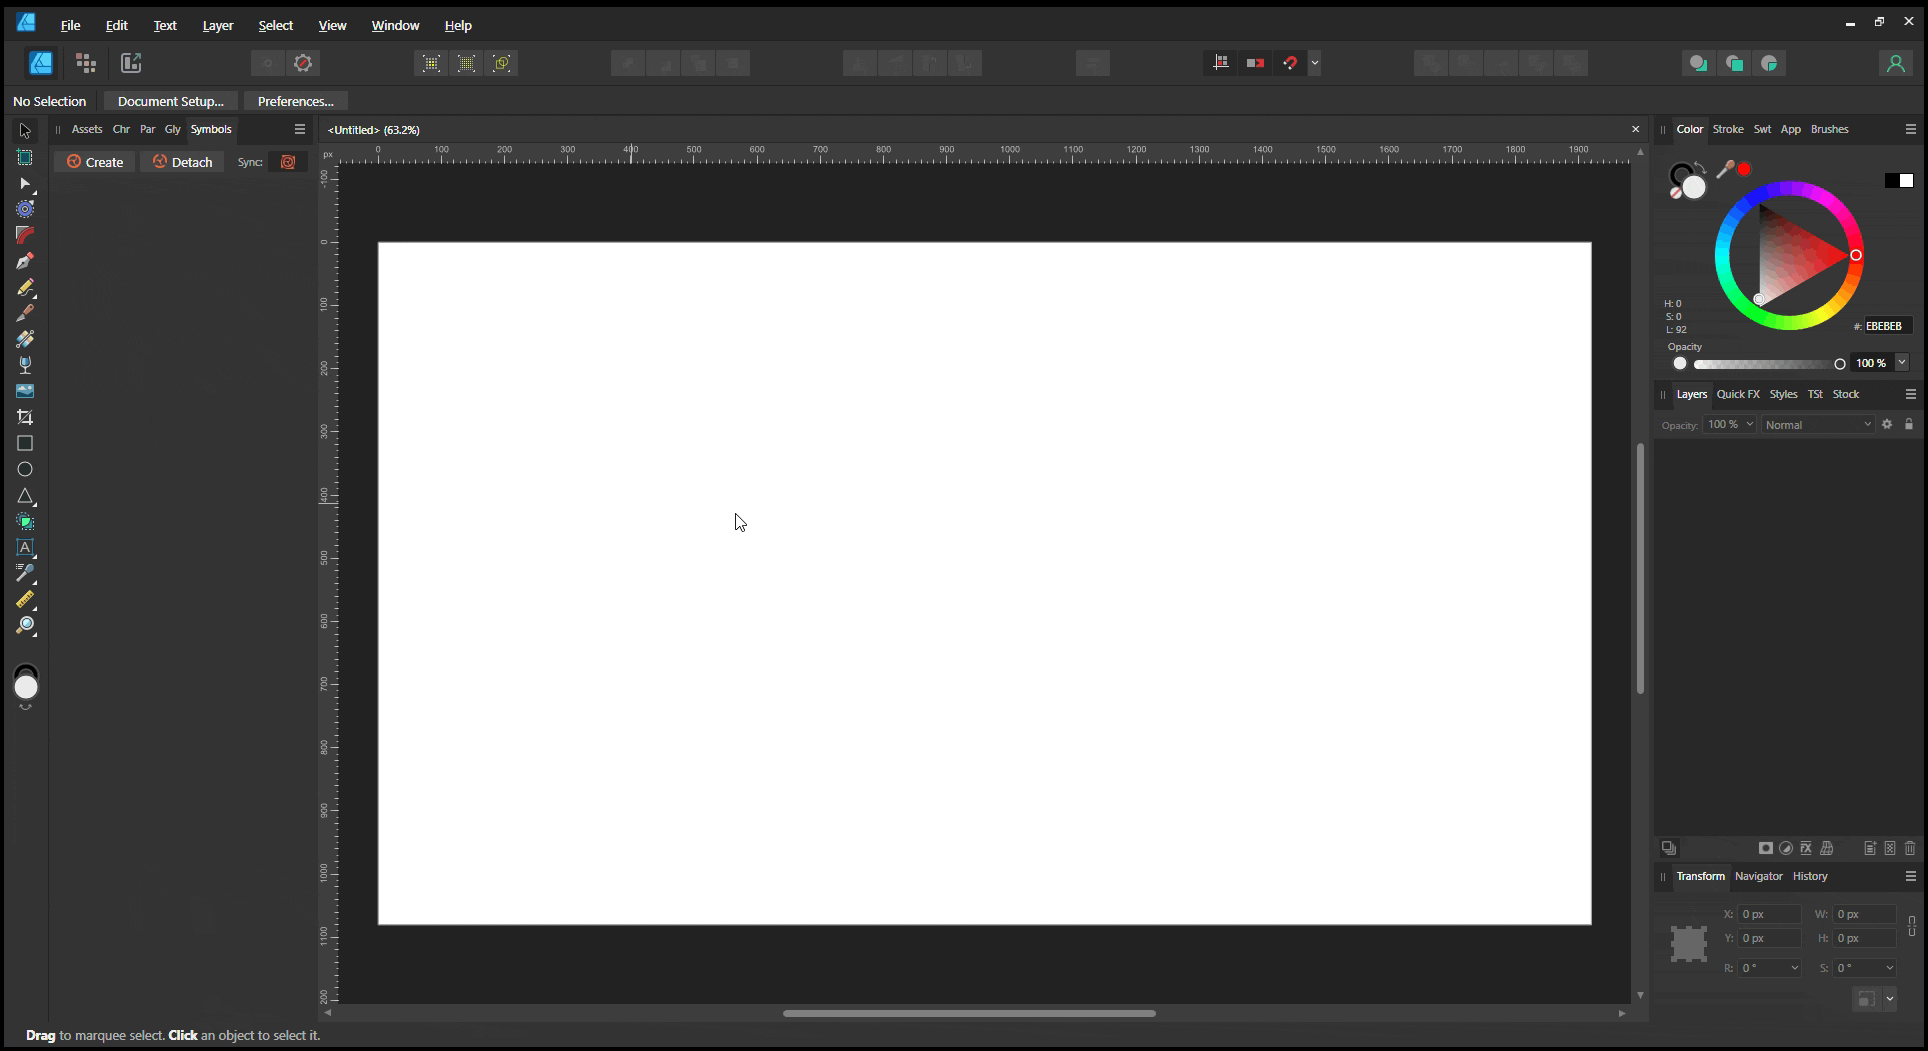
Task: Click the Preferences button
Action: click(296, 101)
